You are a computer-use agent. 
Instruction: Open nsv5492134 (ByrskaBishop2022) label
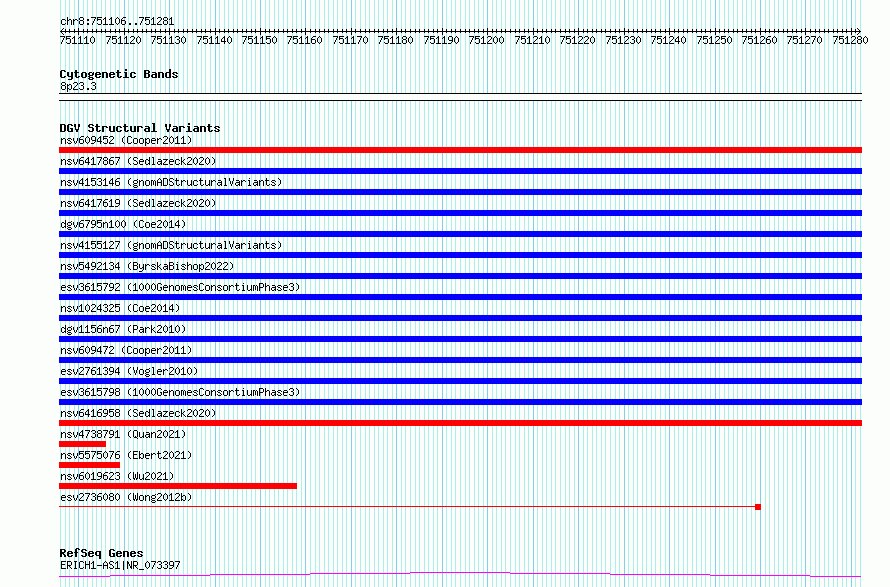tap(147, 266)
